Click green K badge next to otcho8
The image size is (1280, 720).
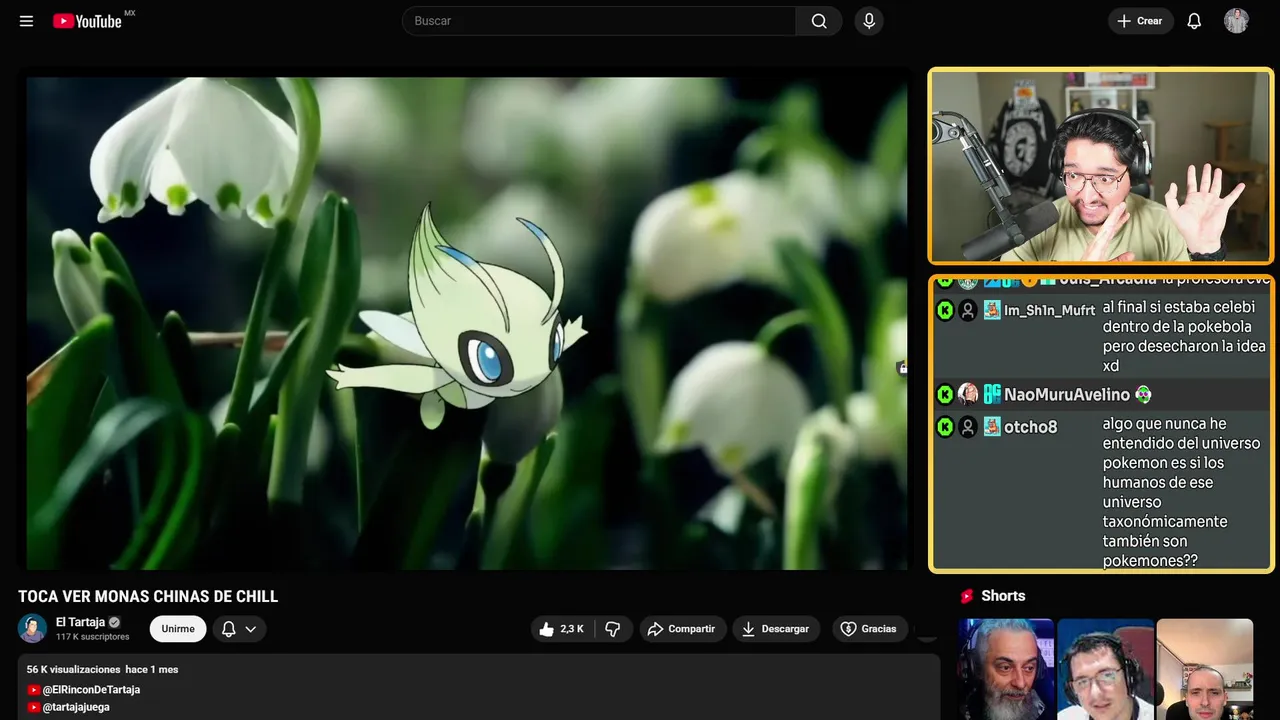click(x=945, y=427)
